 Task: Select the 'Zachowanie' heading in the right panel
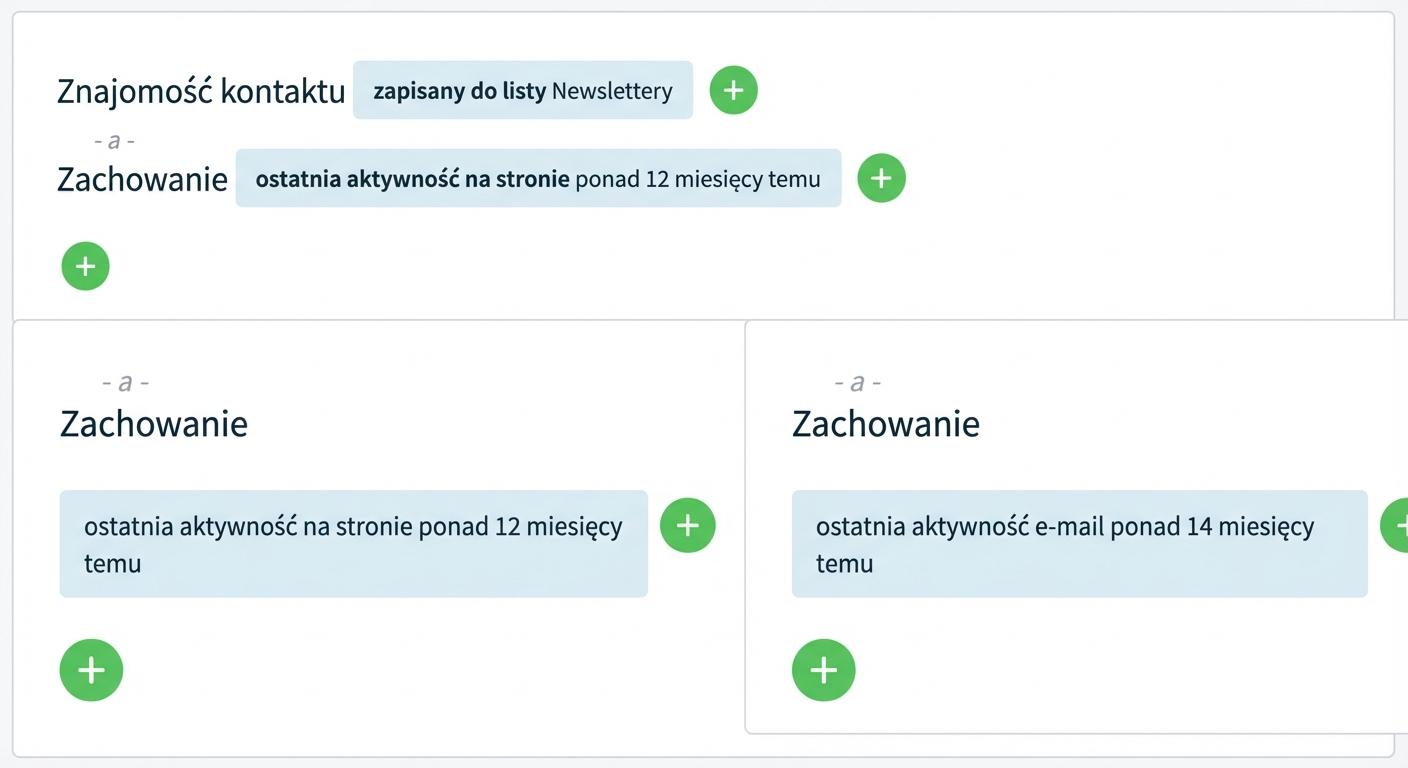pos(886,423)
